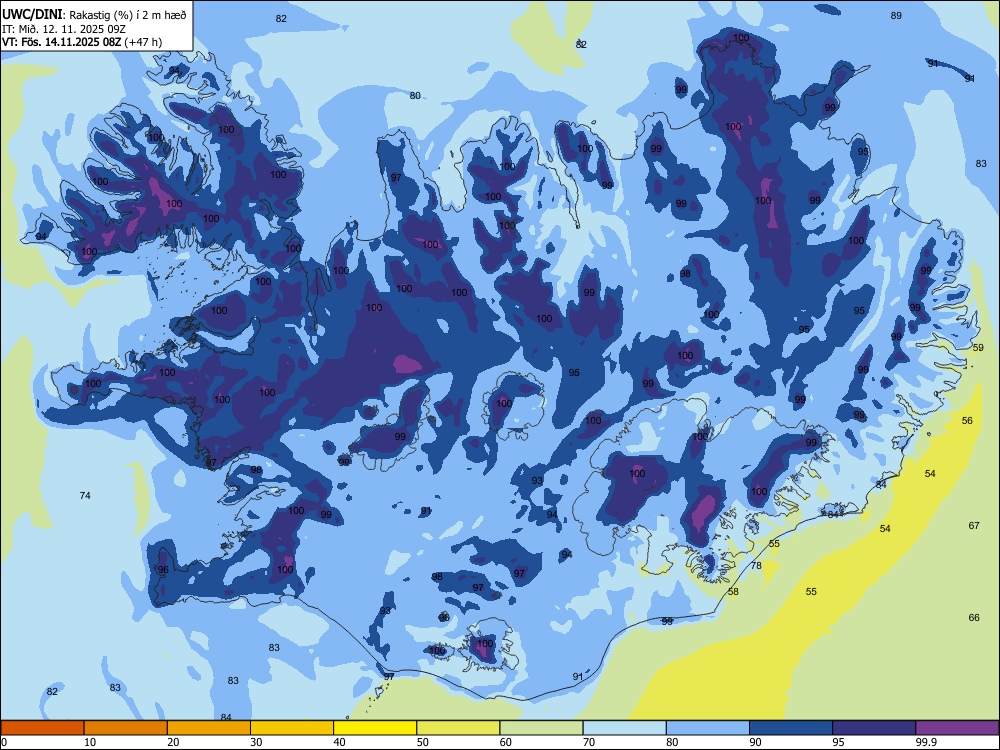Click the map value '89' at top right
This screenshot has height=750, width=1000.
(x=896, y=15)
